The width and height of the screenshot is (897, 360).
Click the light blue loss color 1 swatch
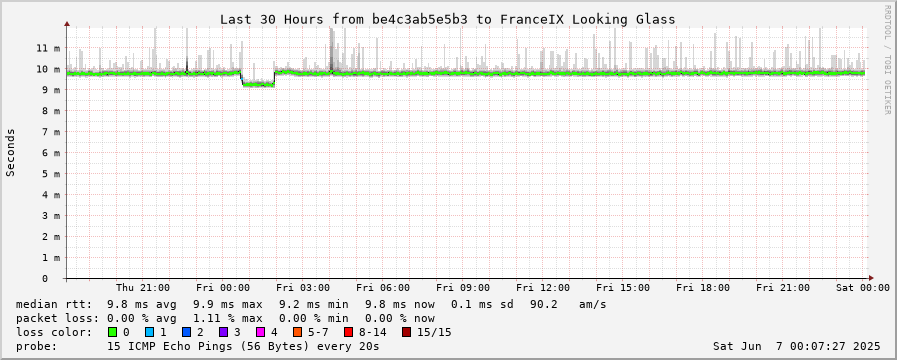coord(149,332)
